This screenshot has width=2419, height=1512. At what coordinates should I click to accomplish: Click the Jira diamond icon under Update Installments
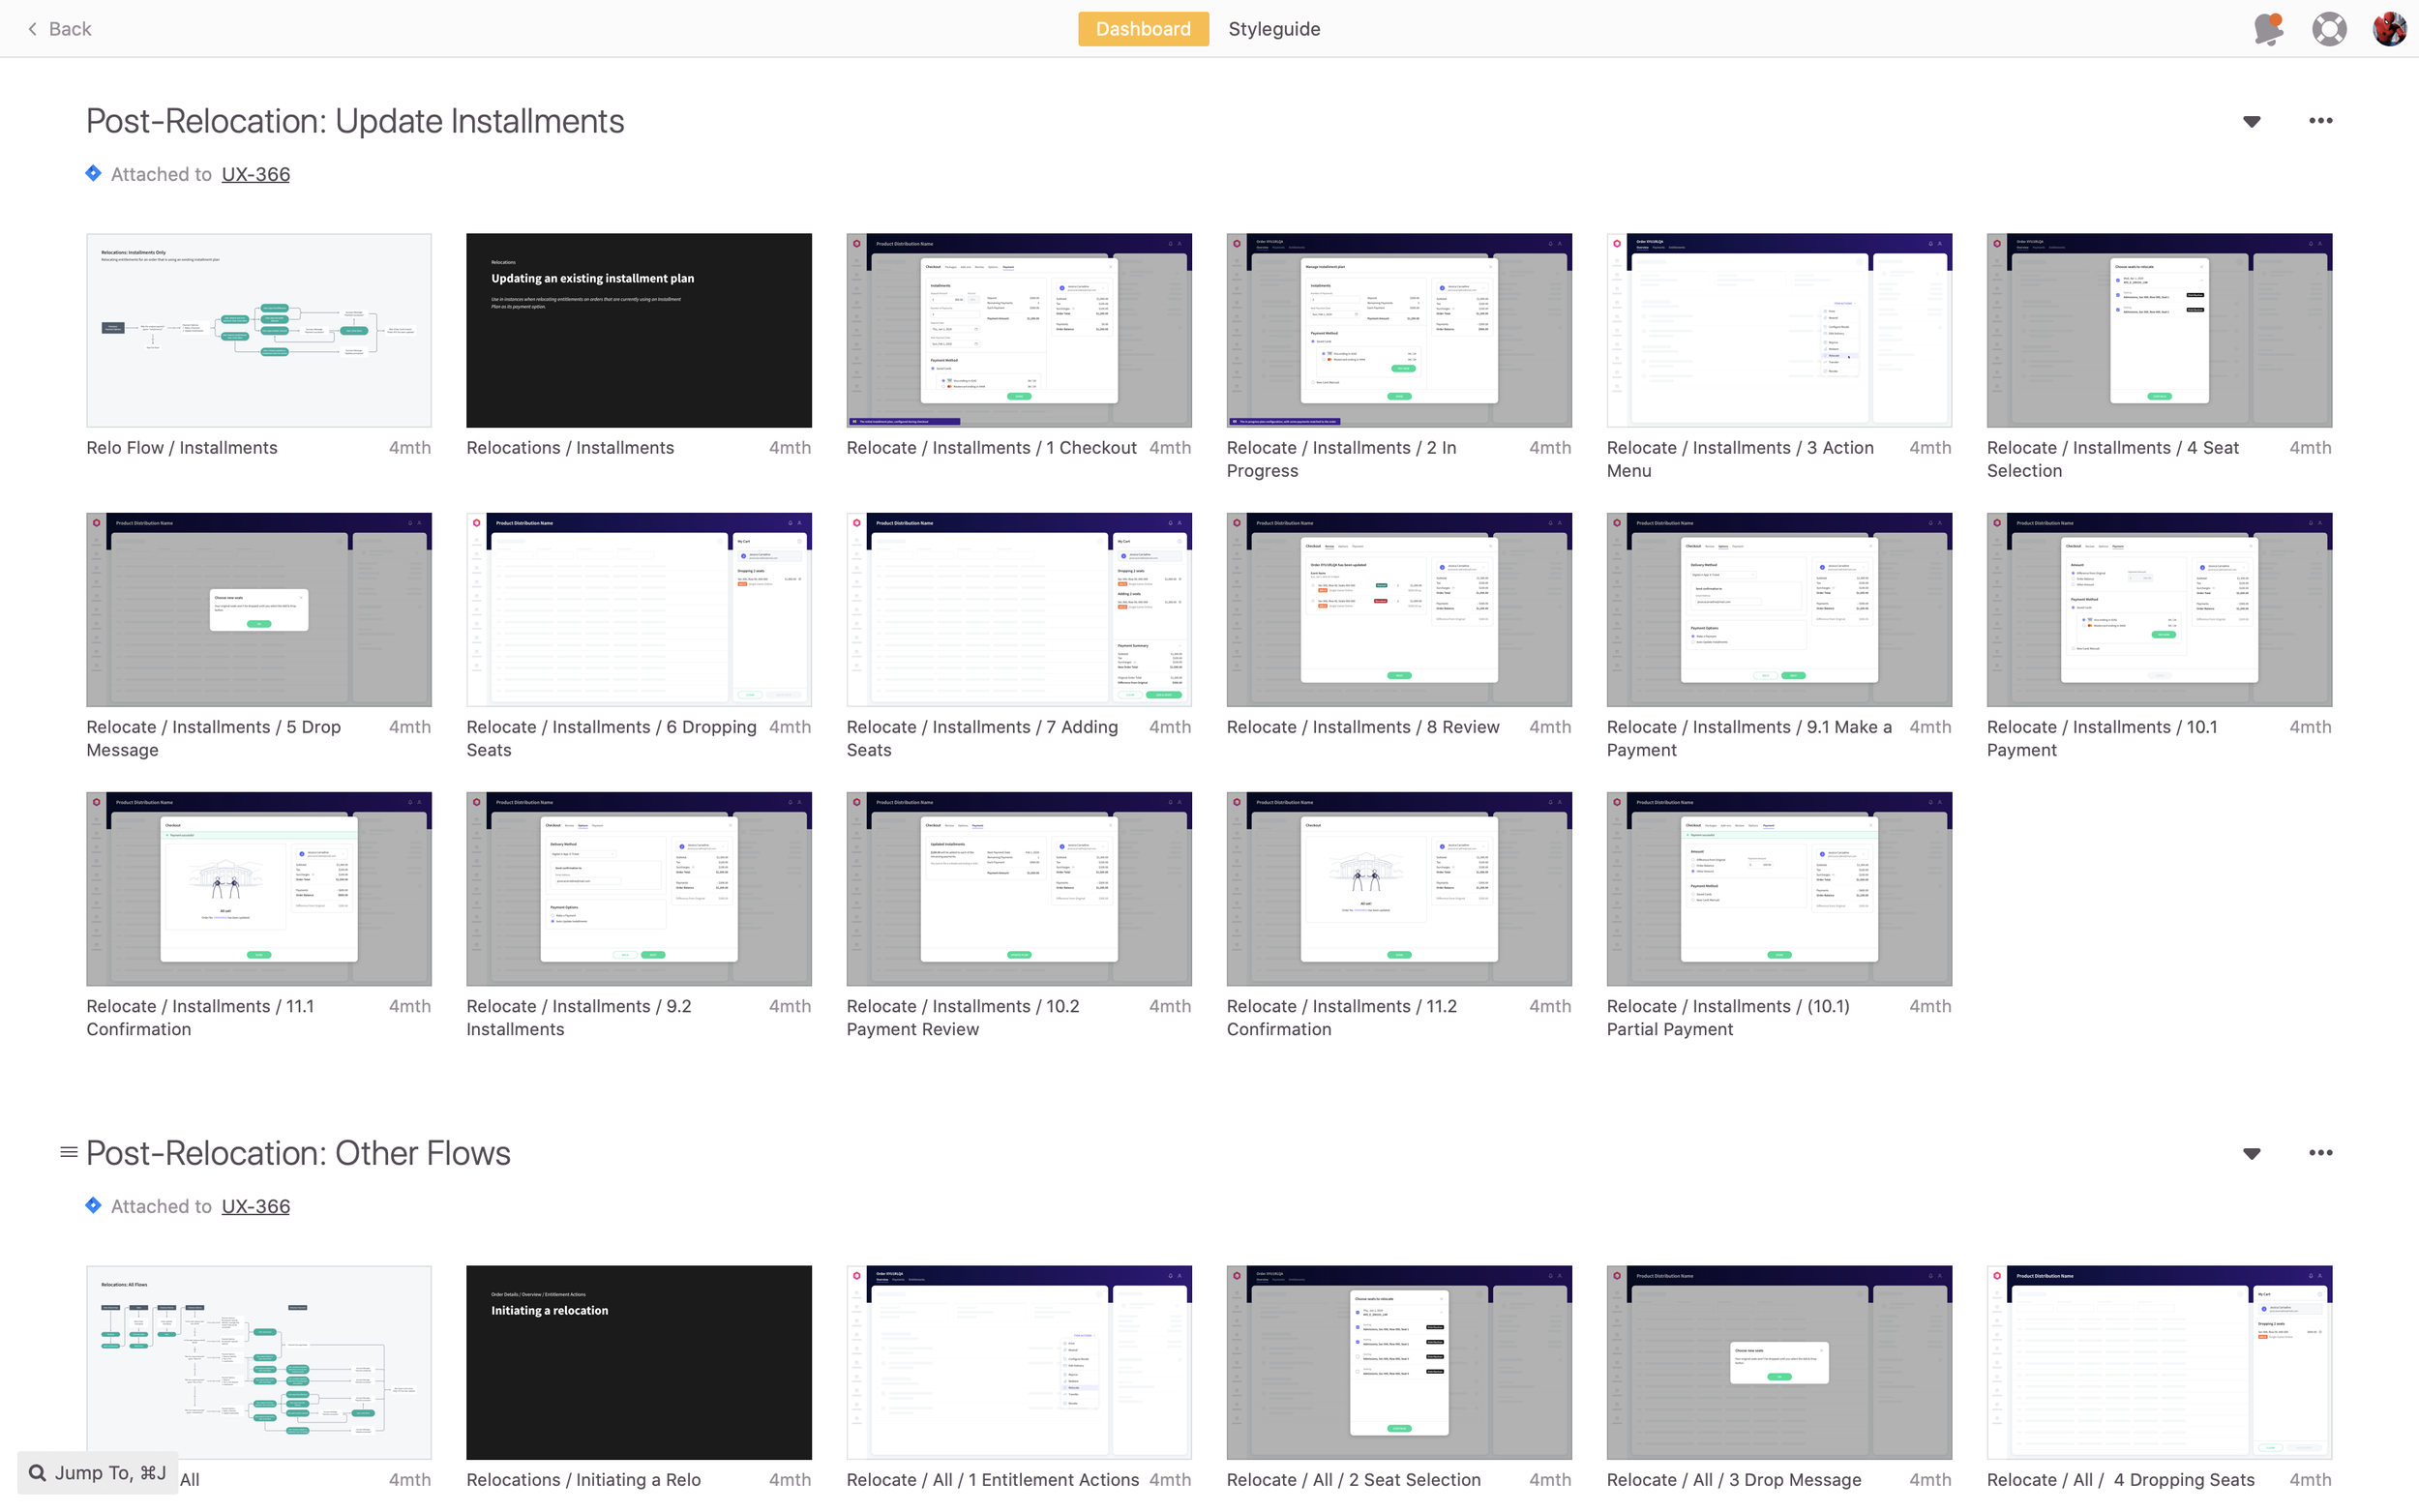93,173
